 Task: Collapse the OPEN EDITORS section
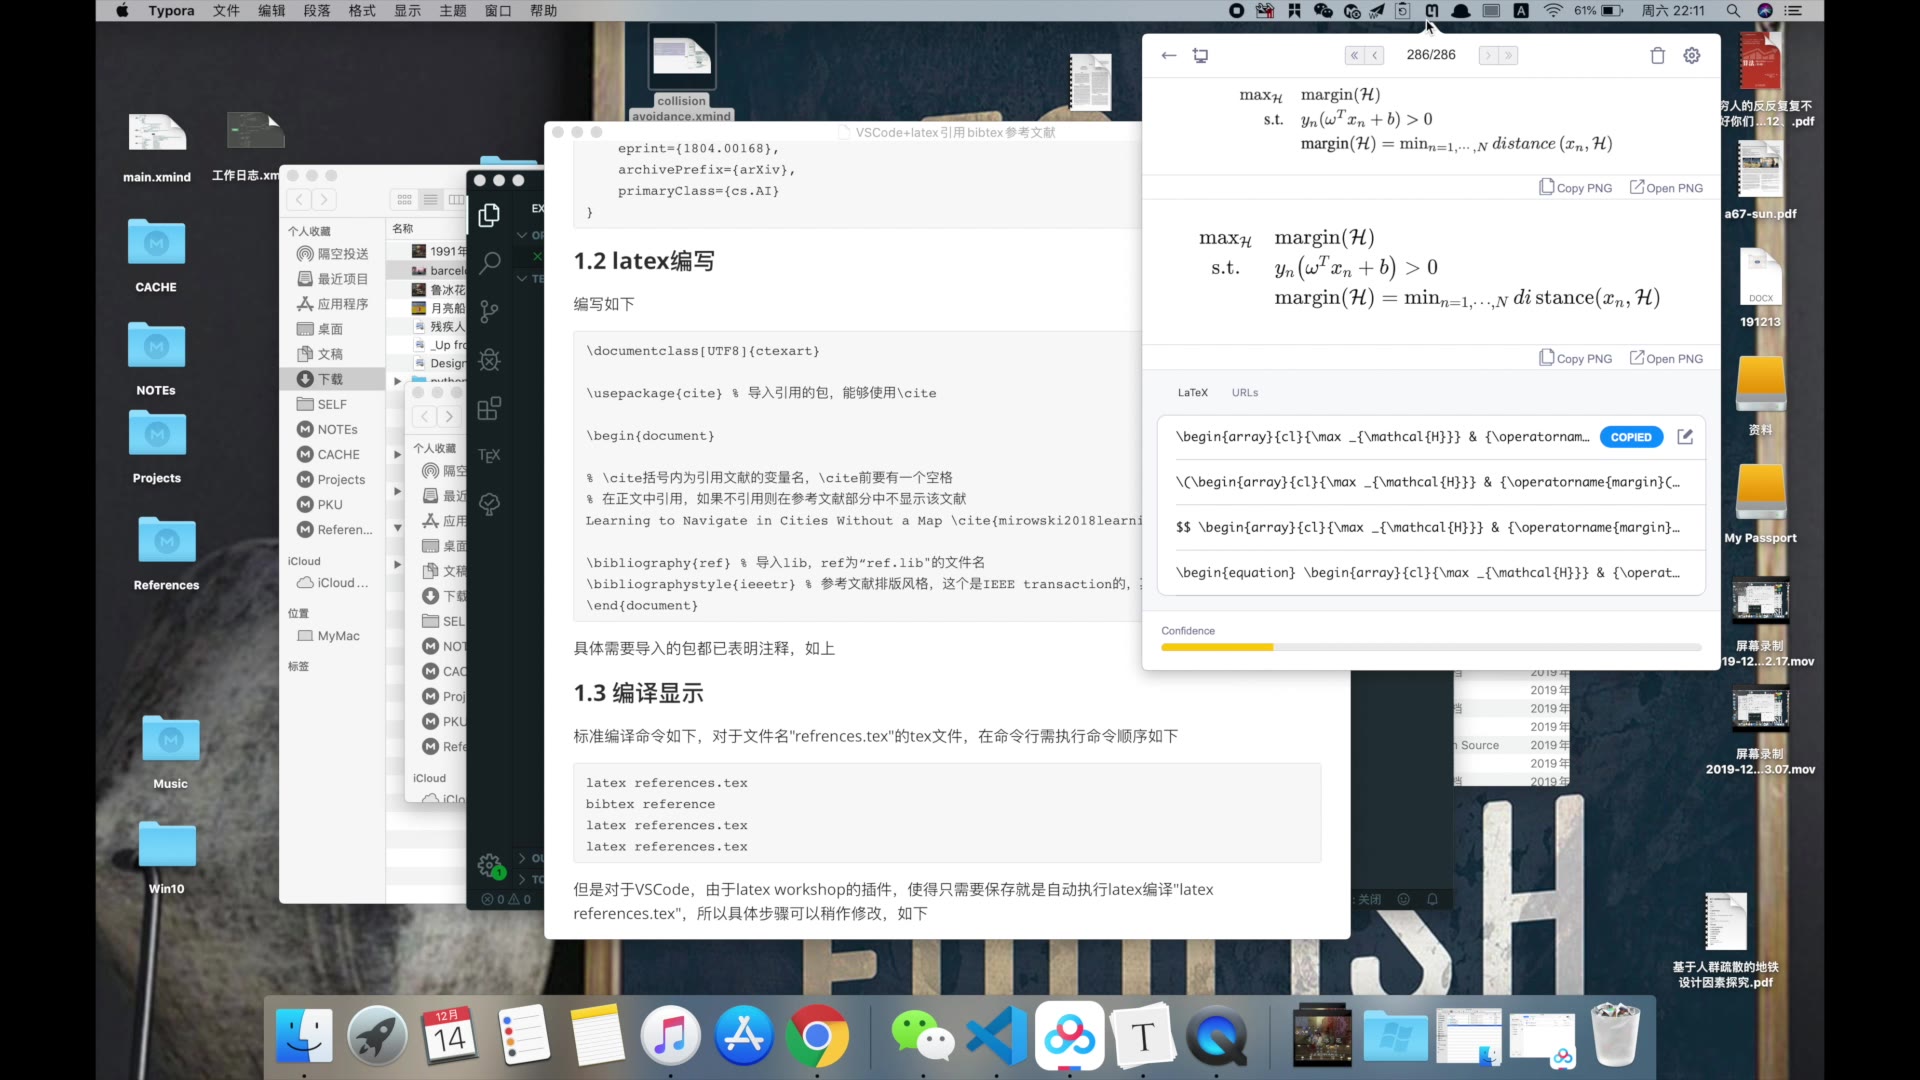tap(530, 235)
